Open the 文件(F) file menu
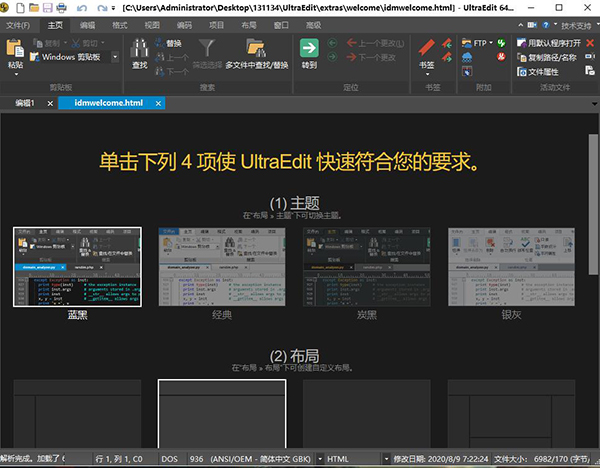Viewport: 600px width, 468px height. (x=18, y=25)
